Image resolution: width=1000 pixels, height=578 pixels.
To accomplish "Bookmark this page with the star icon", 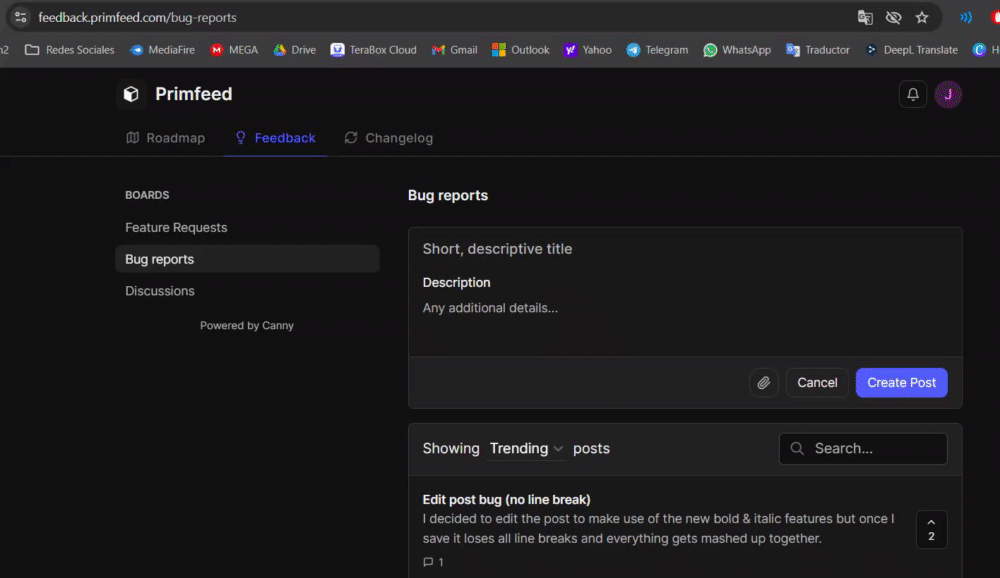I will [x=922, y=17].
